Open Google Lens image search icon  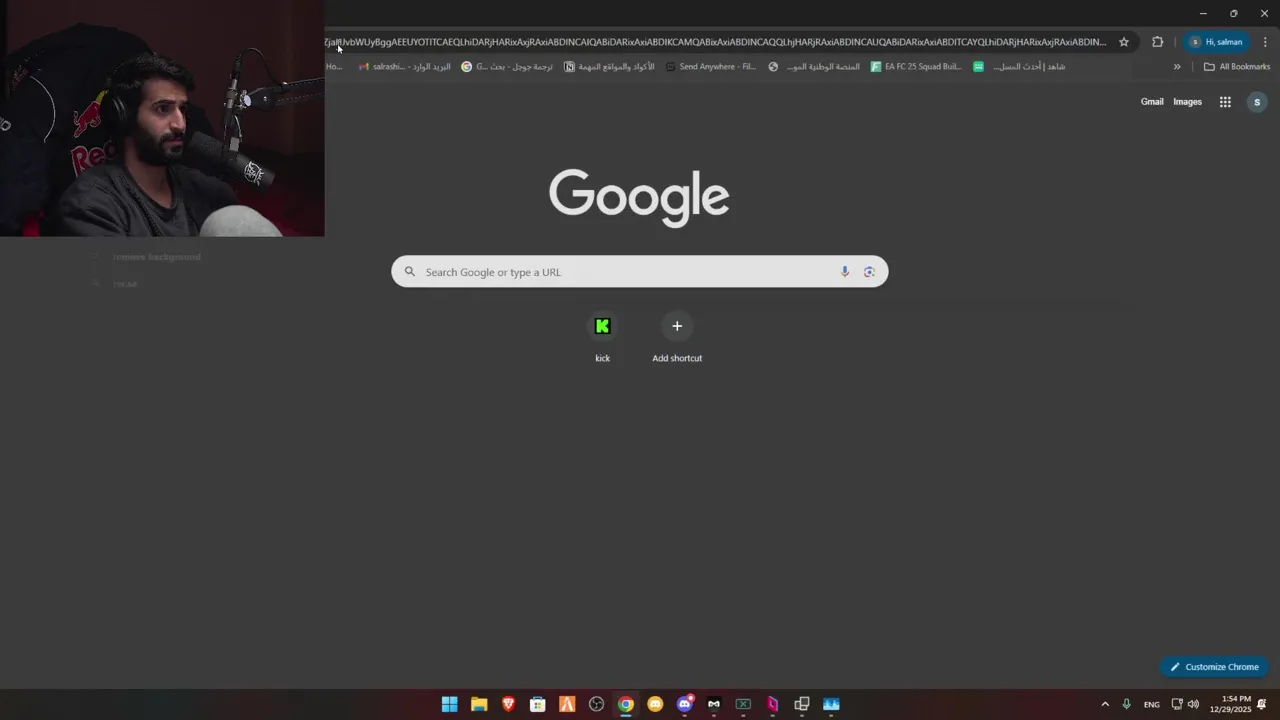(x=869, y=272)
